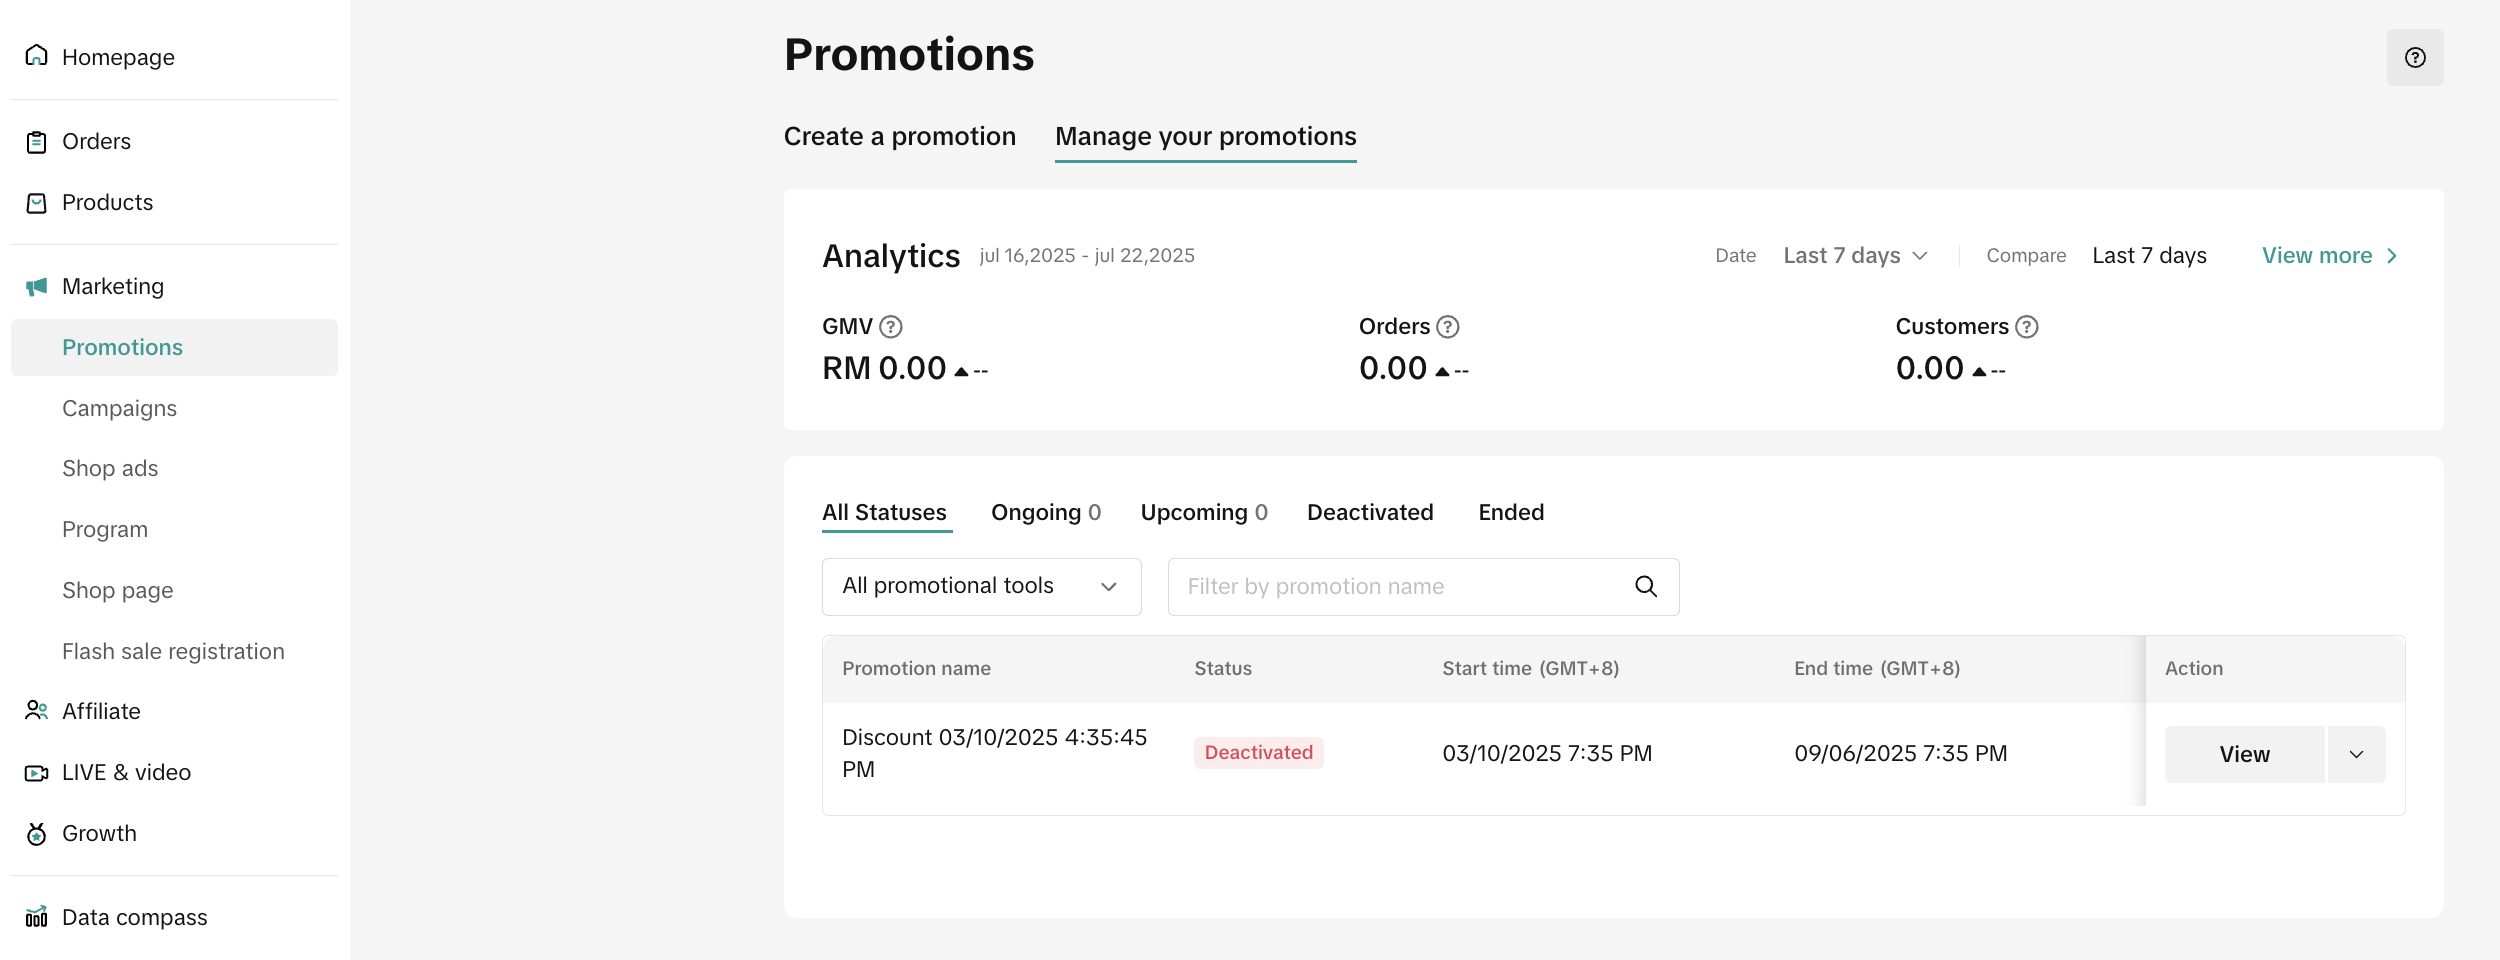Image resolution: width=2500 pixels, height=960 pixels.
Task: Click the View button for the discount
Action: coord(2245,755)
